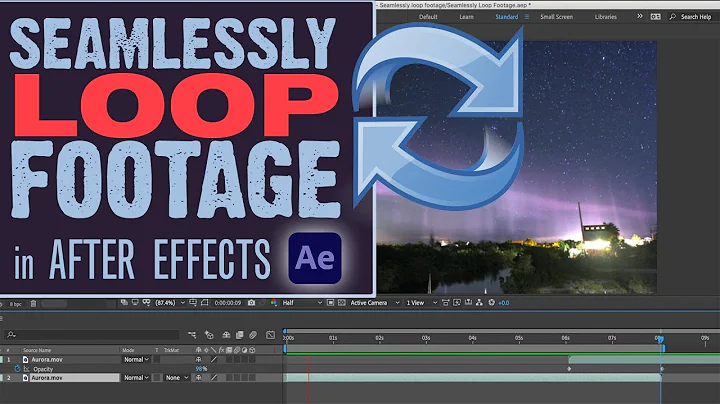Screen dimensions: 720x404
Task: Open the Normal blend mode dropdown for layer 1
Action: click(x=136, y=359)
